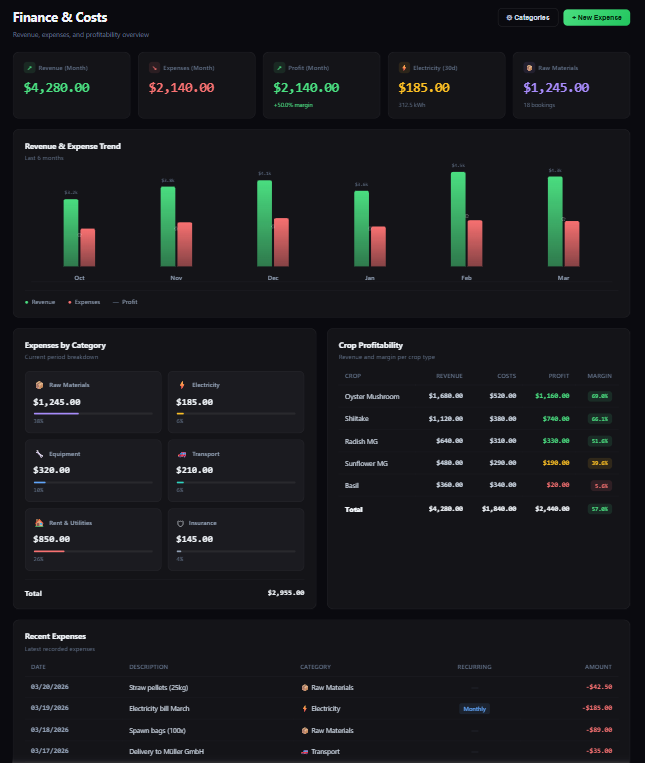Click the Electricity lightning bolt card icon
This screenshot has width=645, height=763.
405,68
